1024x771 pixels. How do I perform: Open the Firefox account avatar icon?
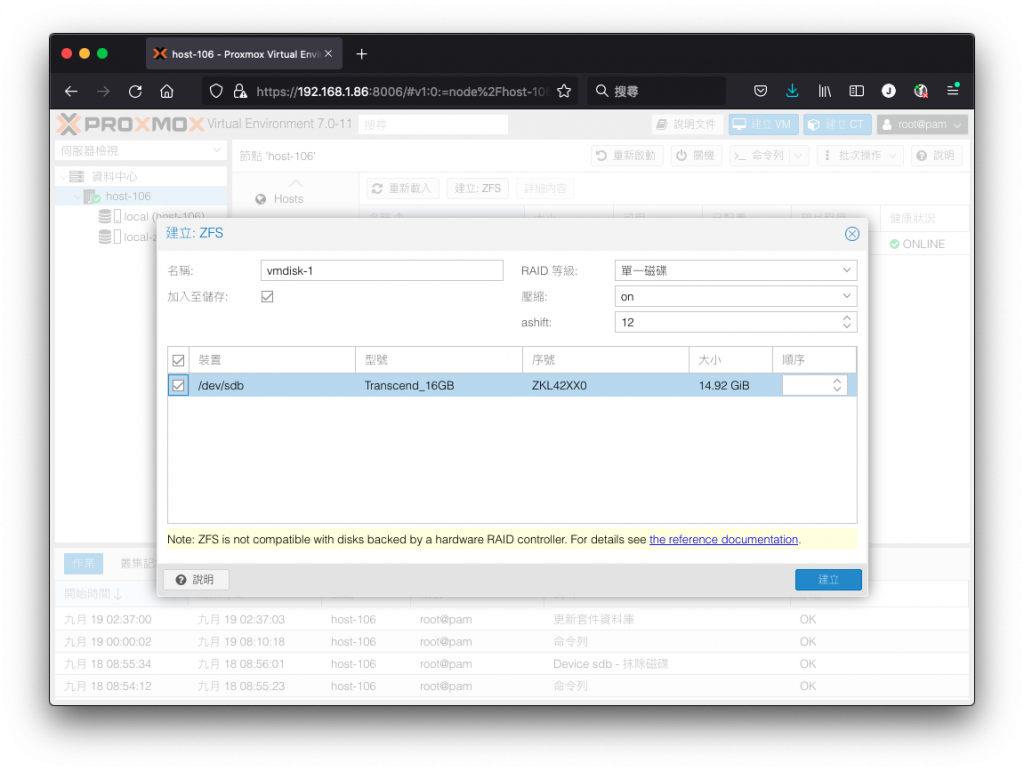point(888,91)
